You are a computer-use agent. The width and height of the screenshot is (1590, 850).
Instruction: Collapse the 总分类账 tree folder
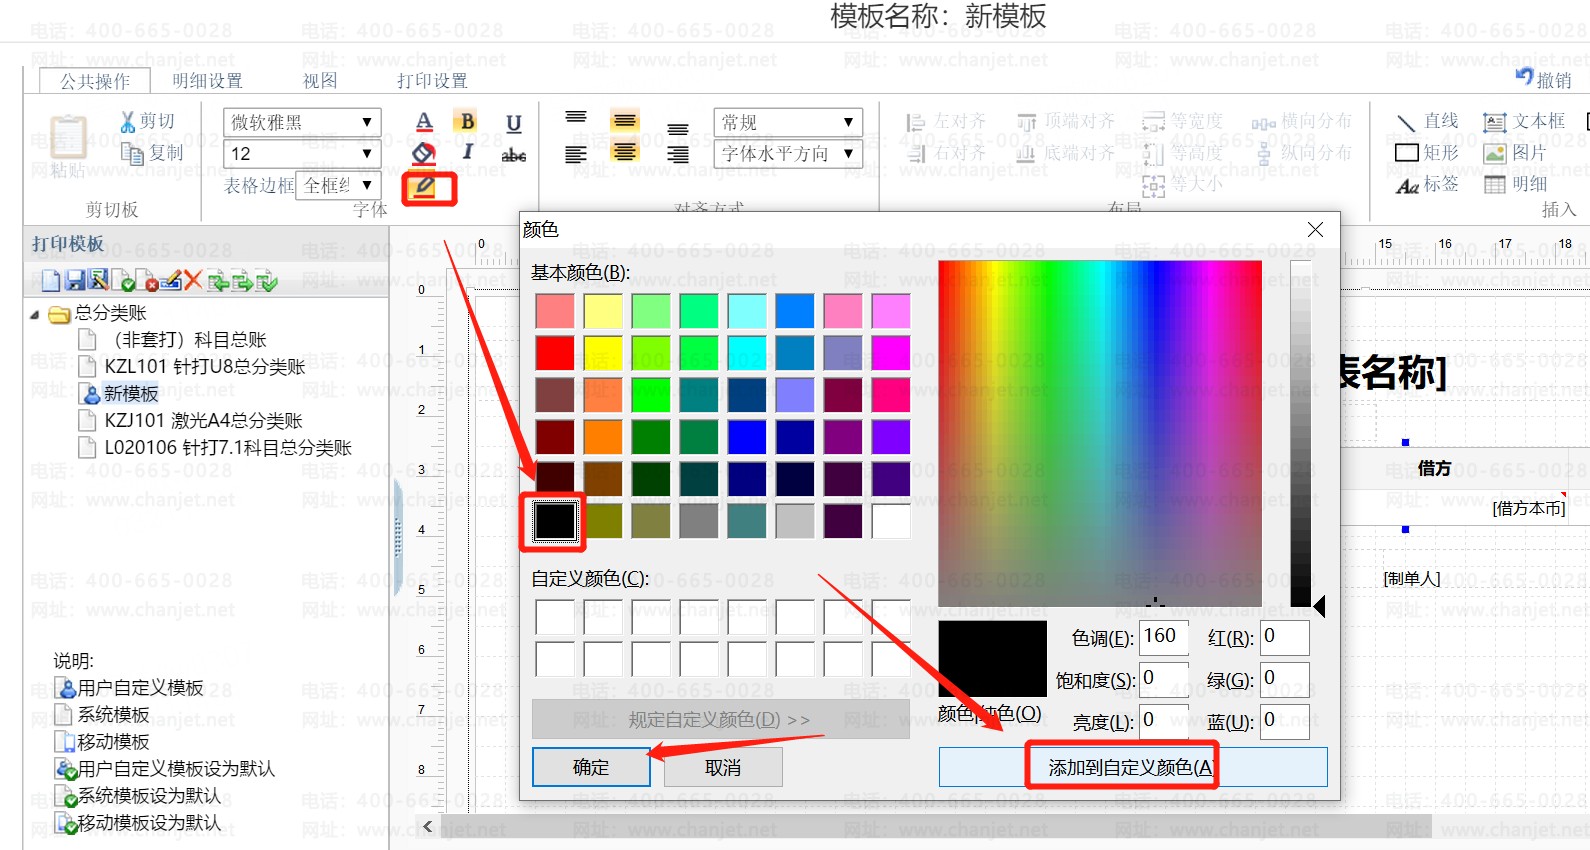tap(35, 314)
